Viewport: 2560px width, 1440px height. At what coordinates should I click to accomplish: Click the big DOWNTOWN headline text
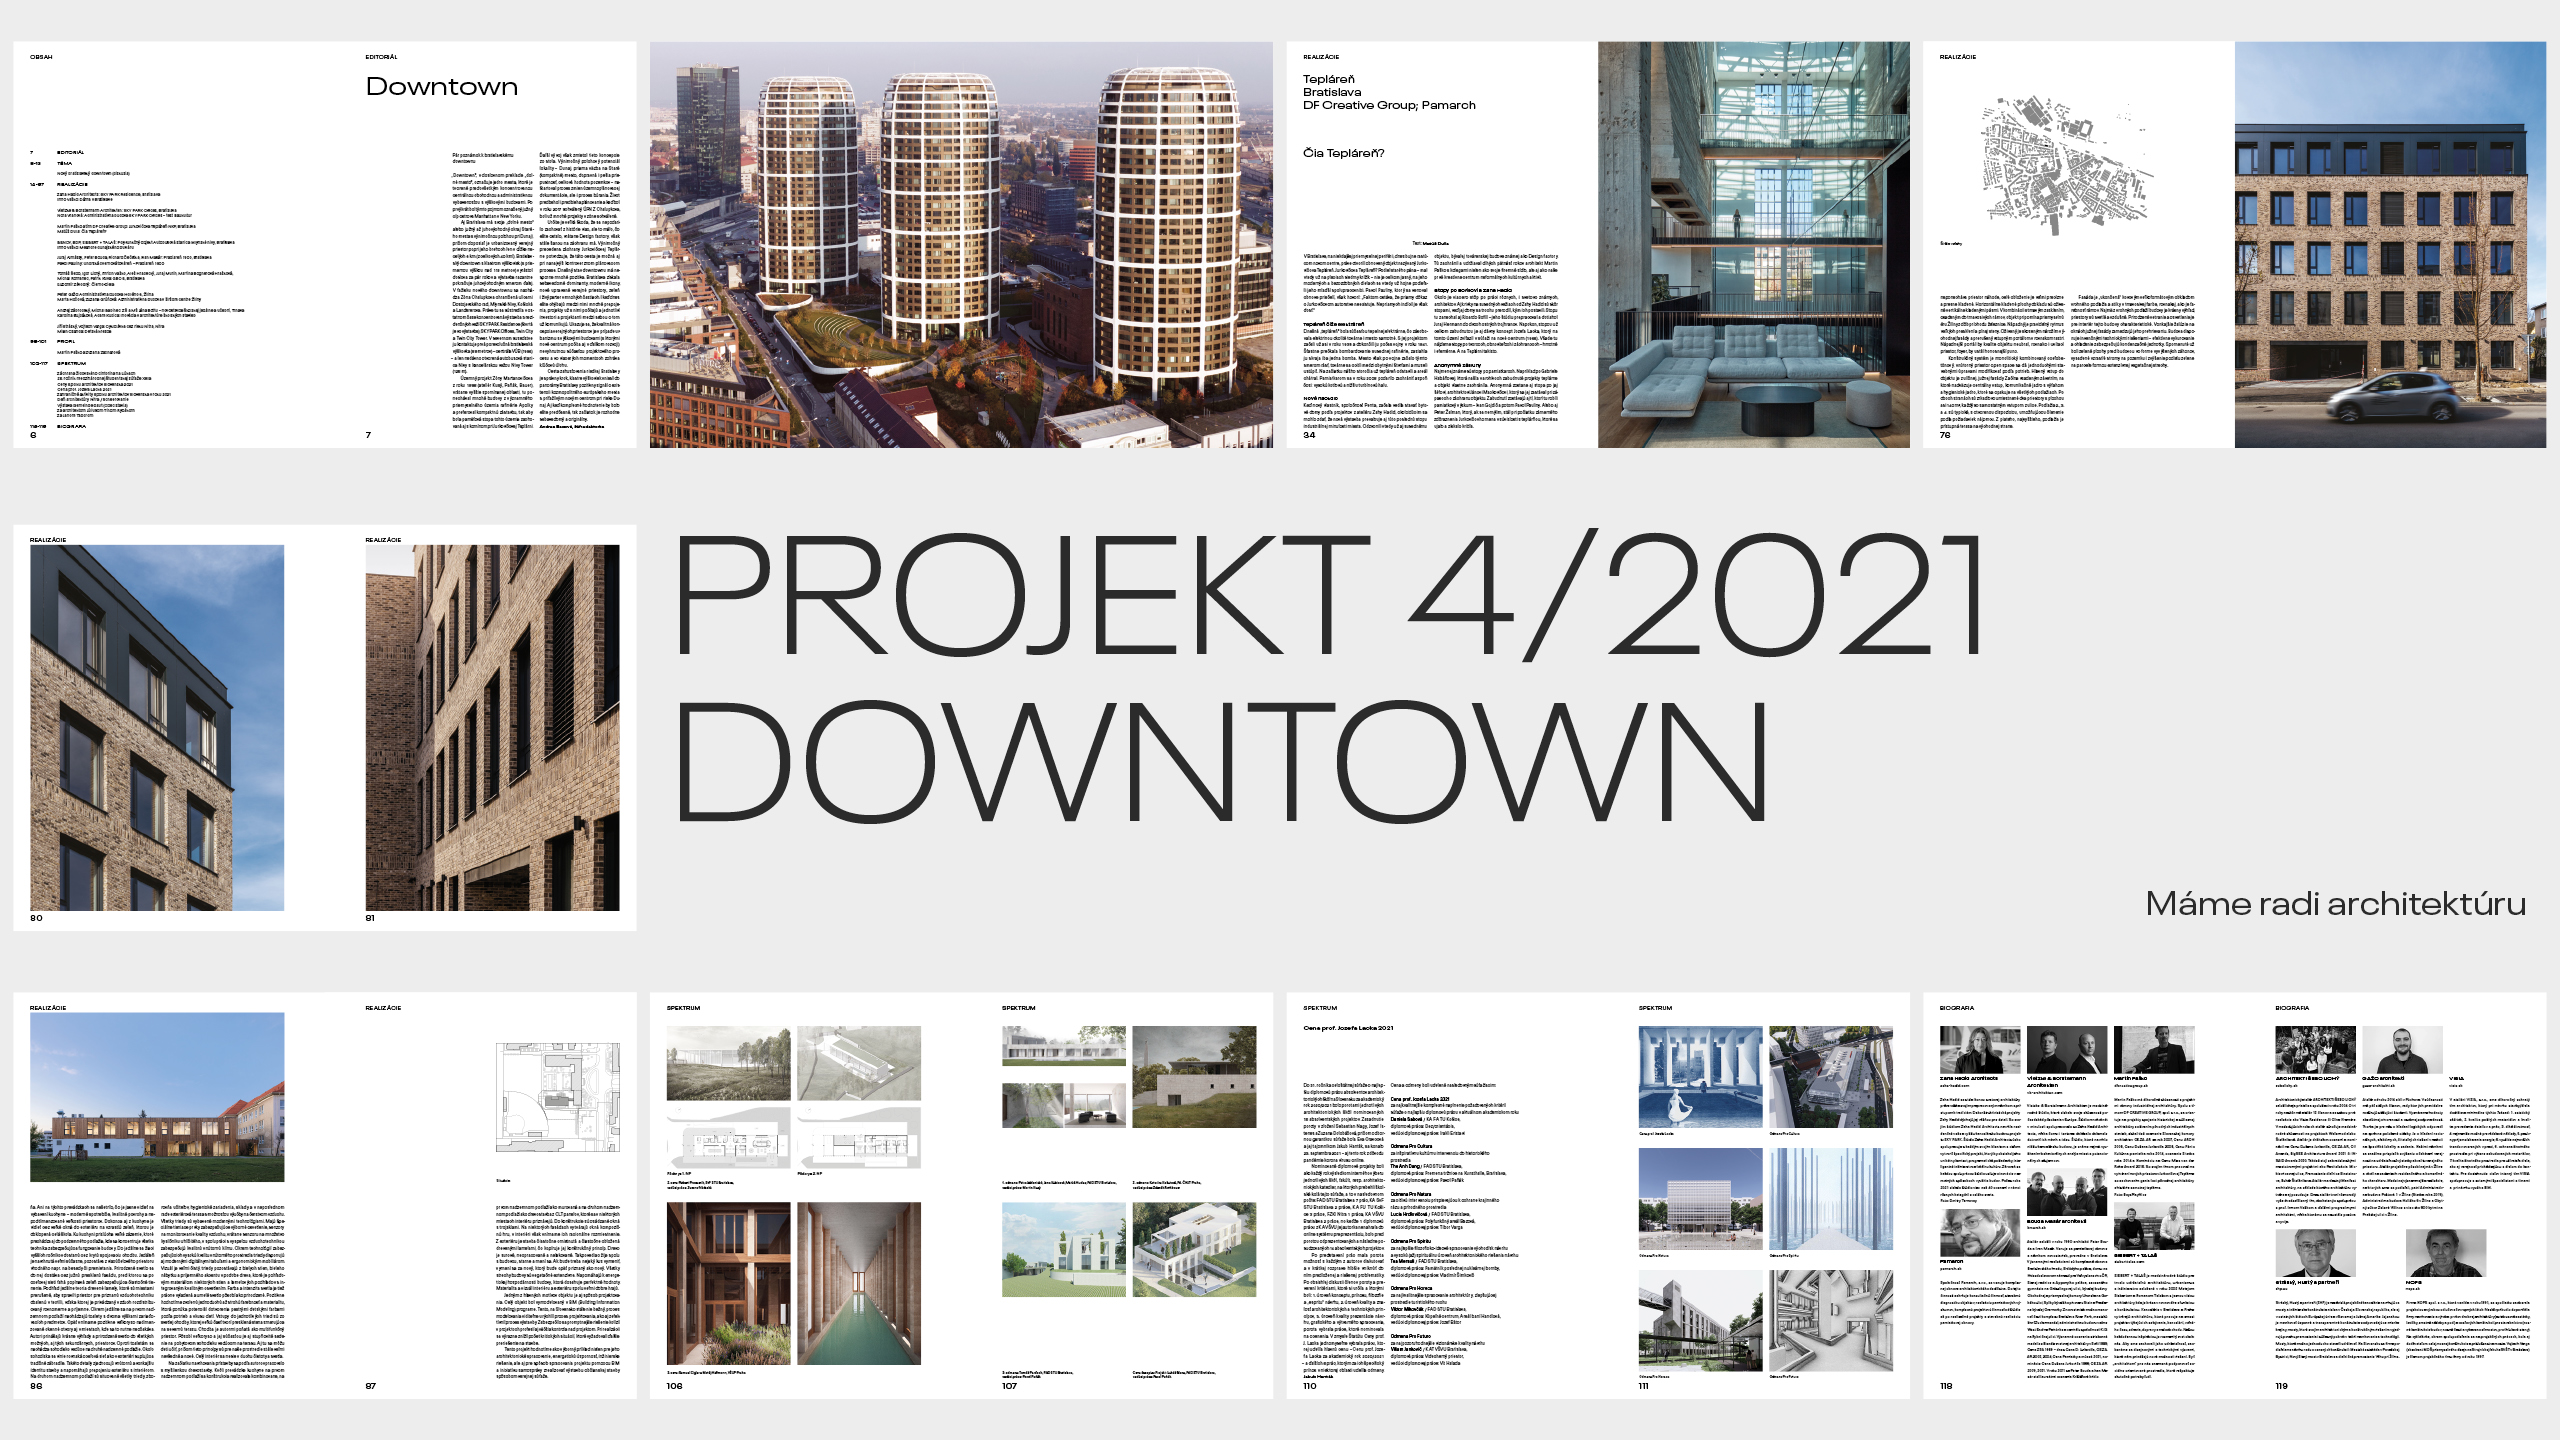[1222, 761]
